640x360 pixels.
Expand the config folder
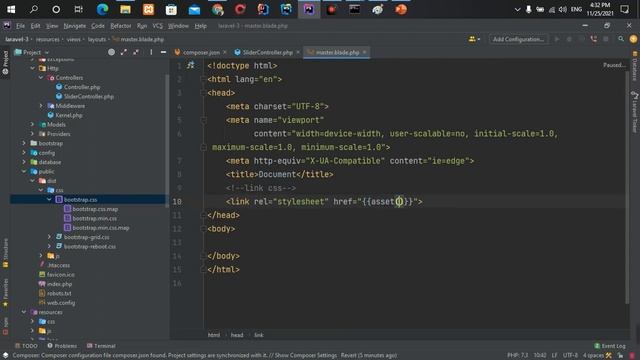pyautogui.click(x=24, y=153)
